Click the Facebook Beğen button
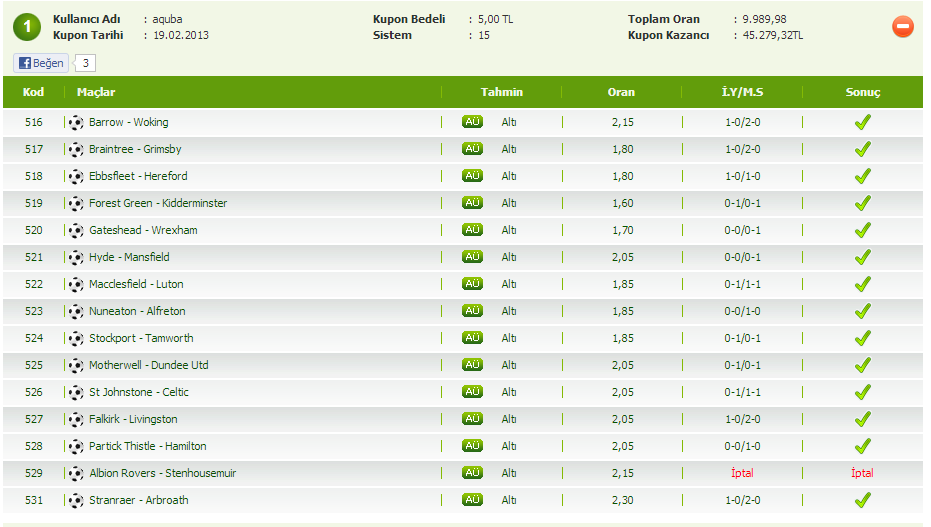 coord(41,63)
